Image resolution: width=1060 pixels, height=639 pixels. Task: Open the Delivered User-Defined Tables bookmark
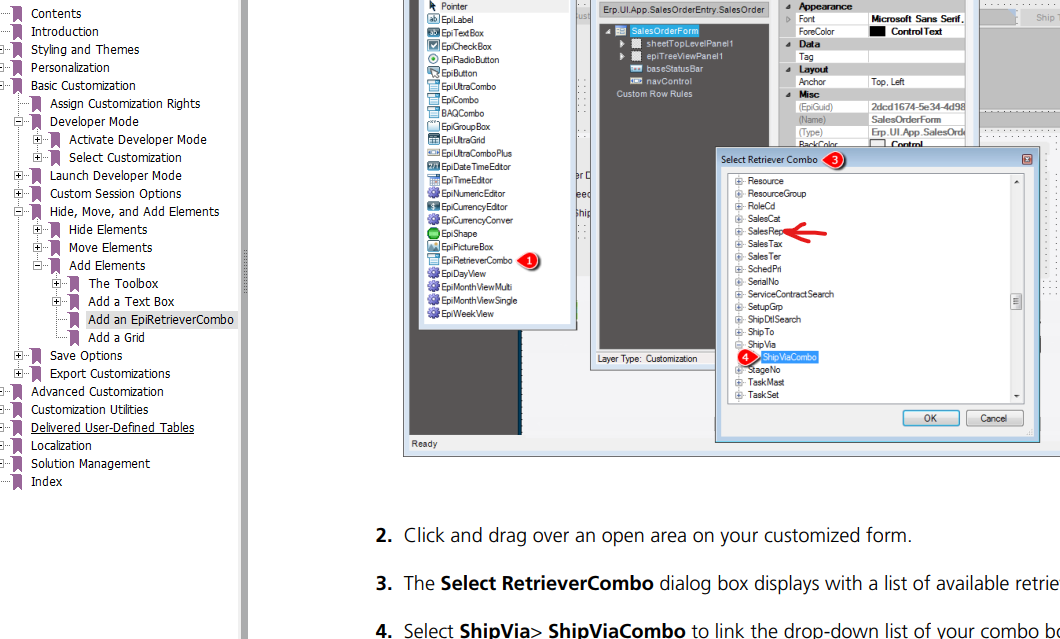click(x=112, y=427)
